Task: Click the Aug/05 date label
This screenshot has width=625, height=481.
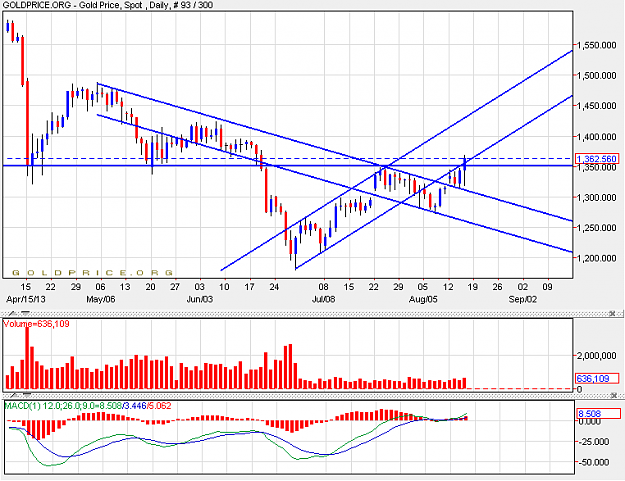Action: [423, 299]
